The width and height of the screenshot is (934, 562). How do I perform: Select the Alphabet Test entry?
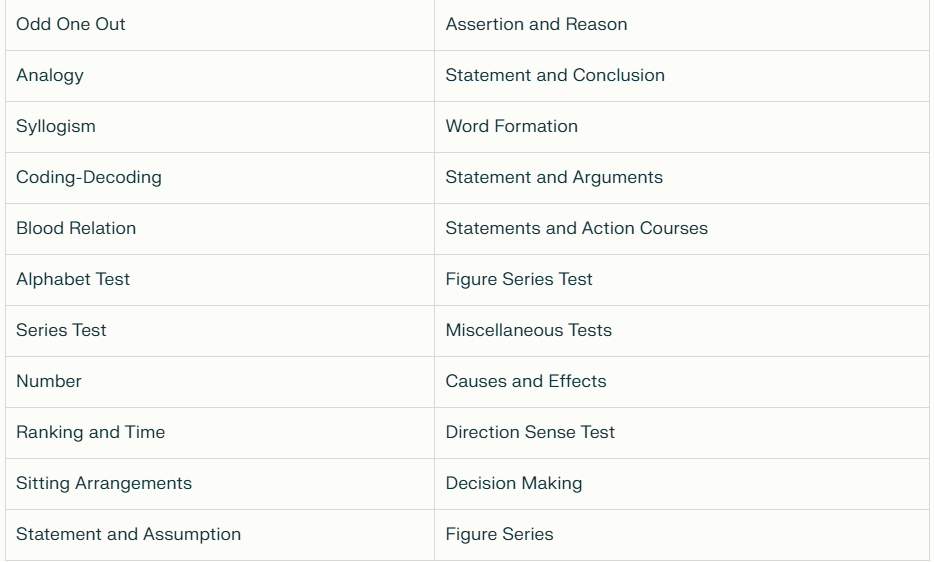pos(220,280)
